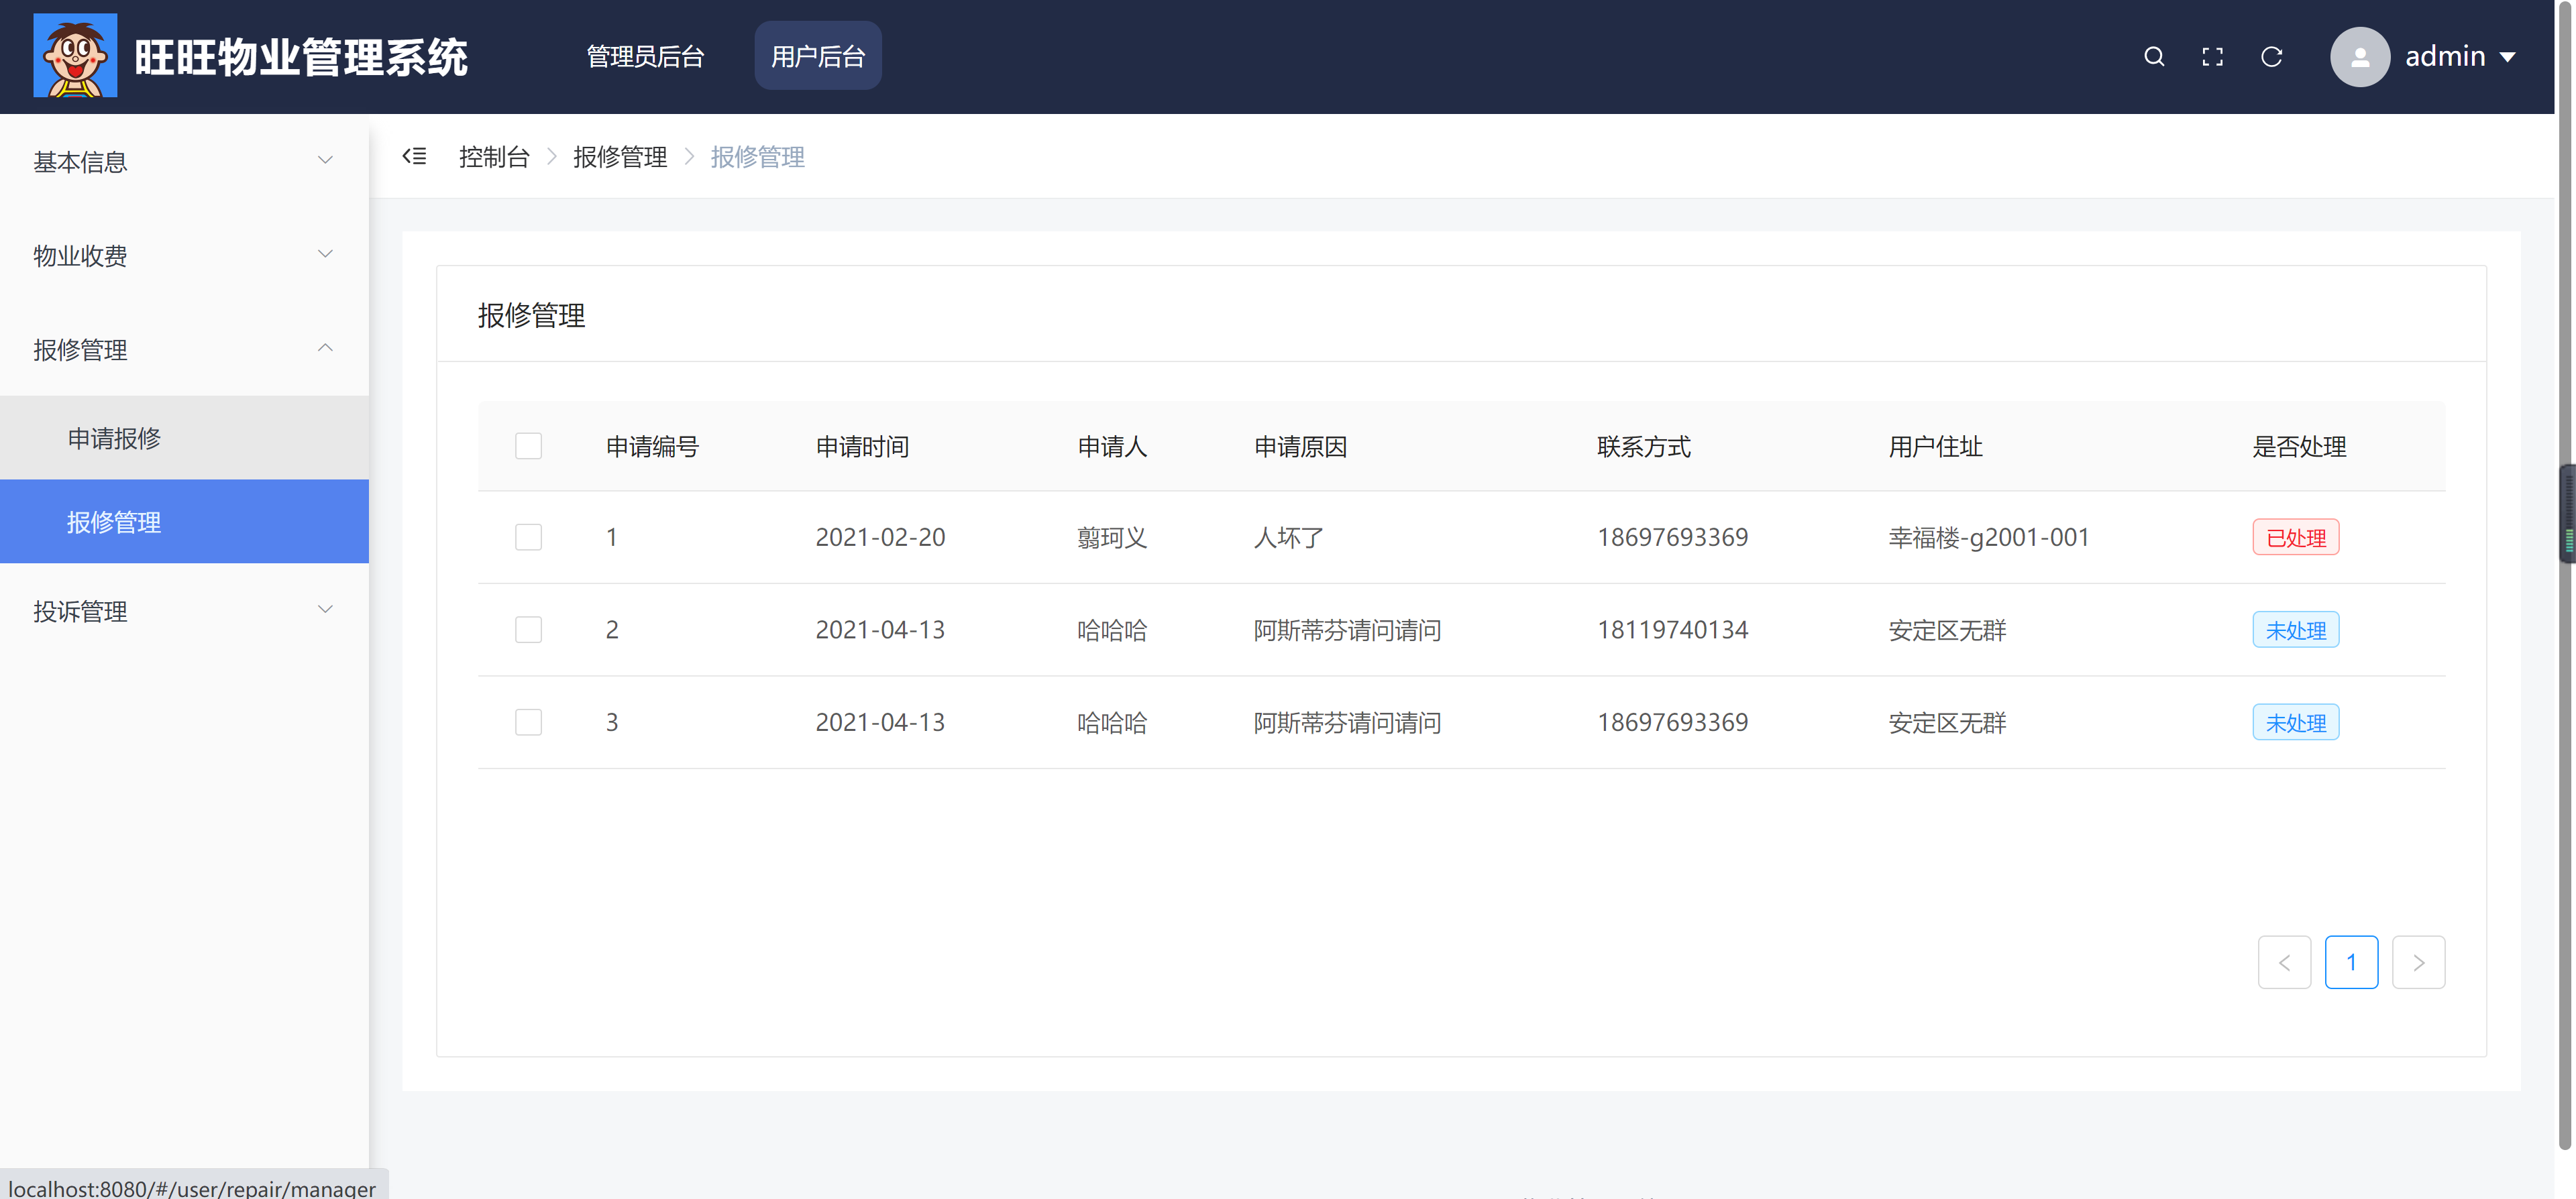
Task: Switch to 管理员后台 top navigation tab
Action: 645,57
